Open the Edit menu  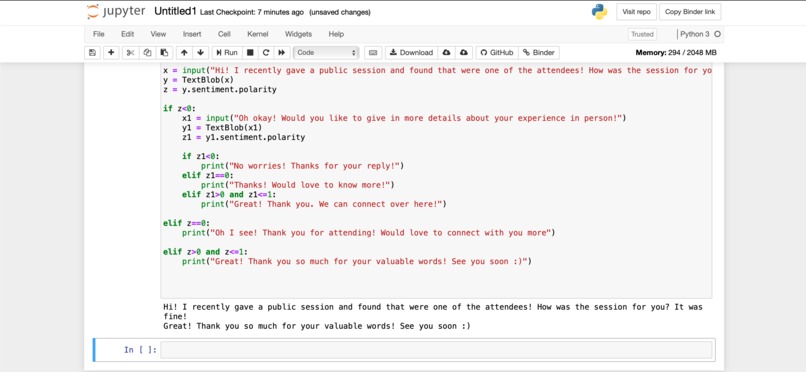click(x=127, y=34)
